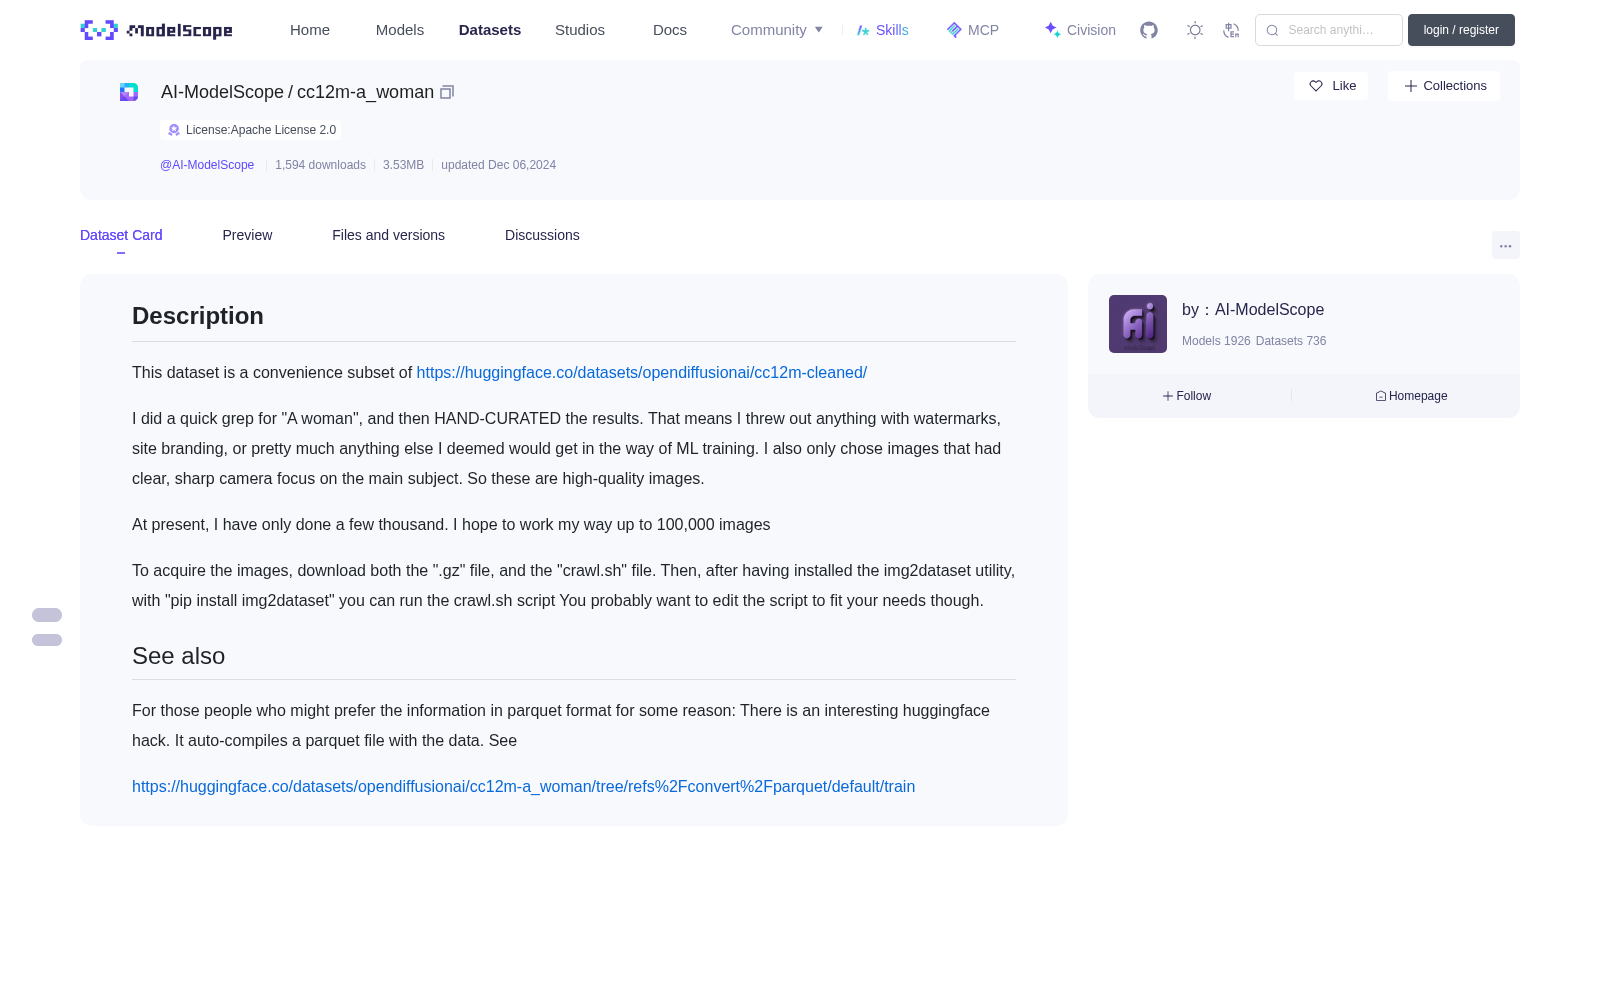Click the Skills icon in navbar

click(863, 31)
